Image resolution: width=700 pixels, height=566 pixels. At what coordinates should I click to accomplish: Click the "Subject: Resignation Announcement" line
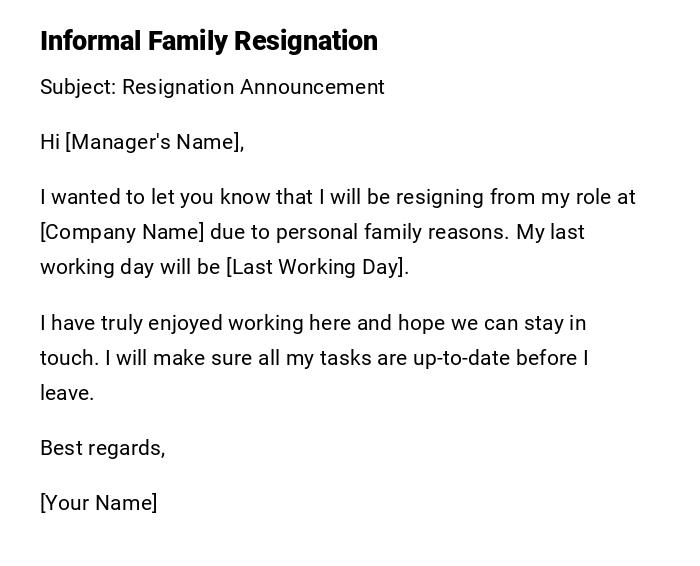212,87
